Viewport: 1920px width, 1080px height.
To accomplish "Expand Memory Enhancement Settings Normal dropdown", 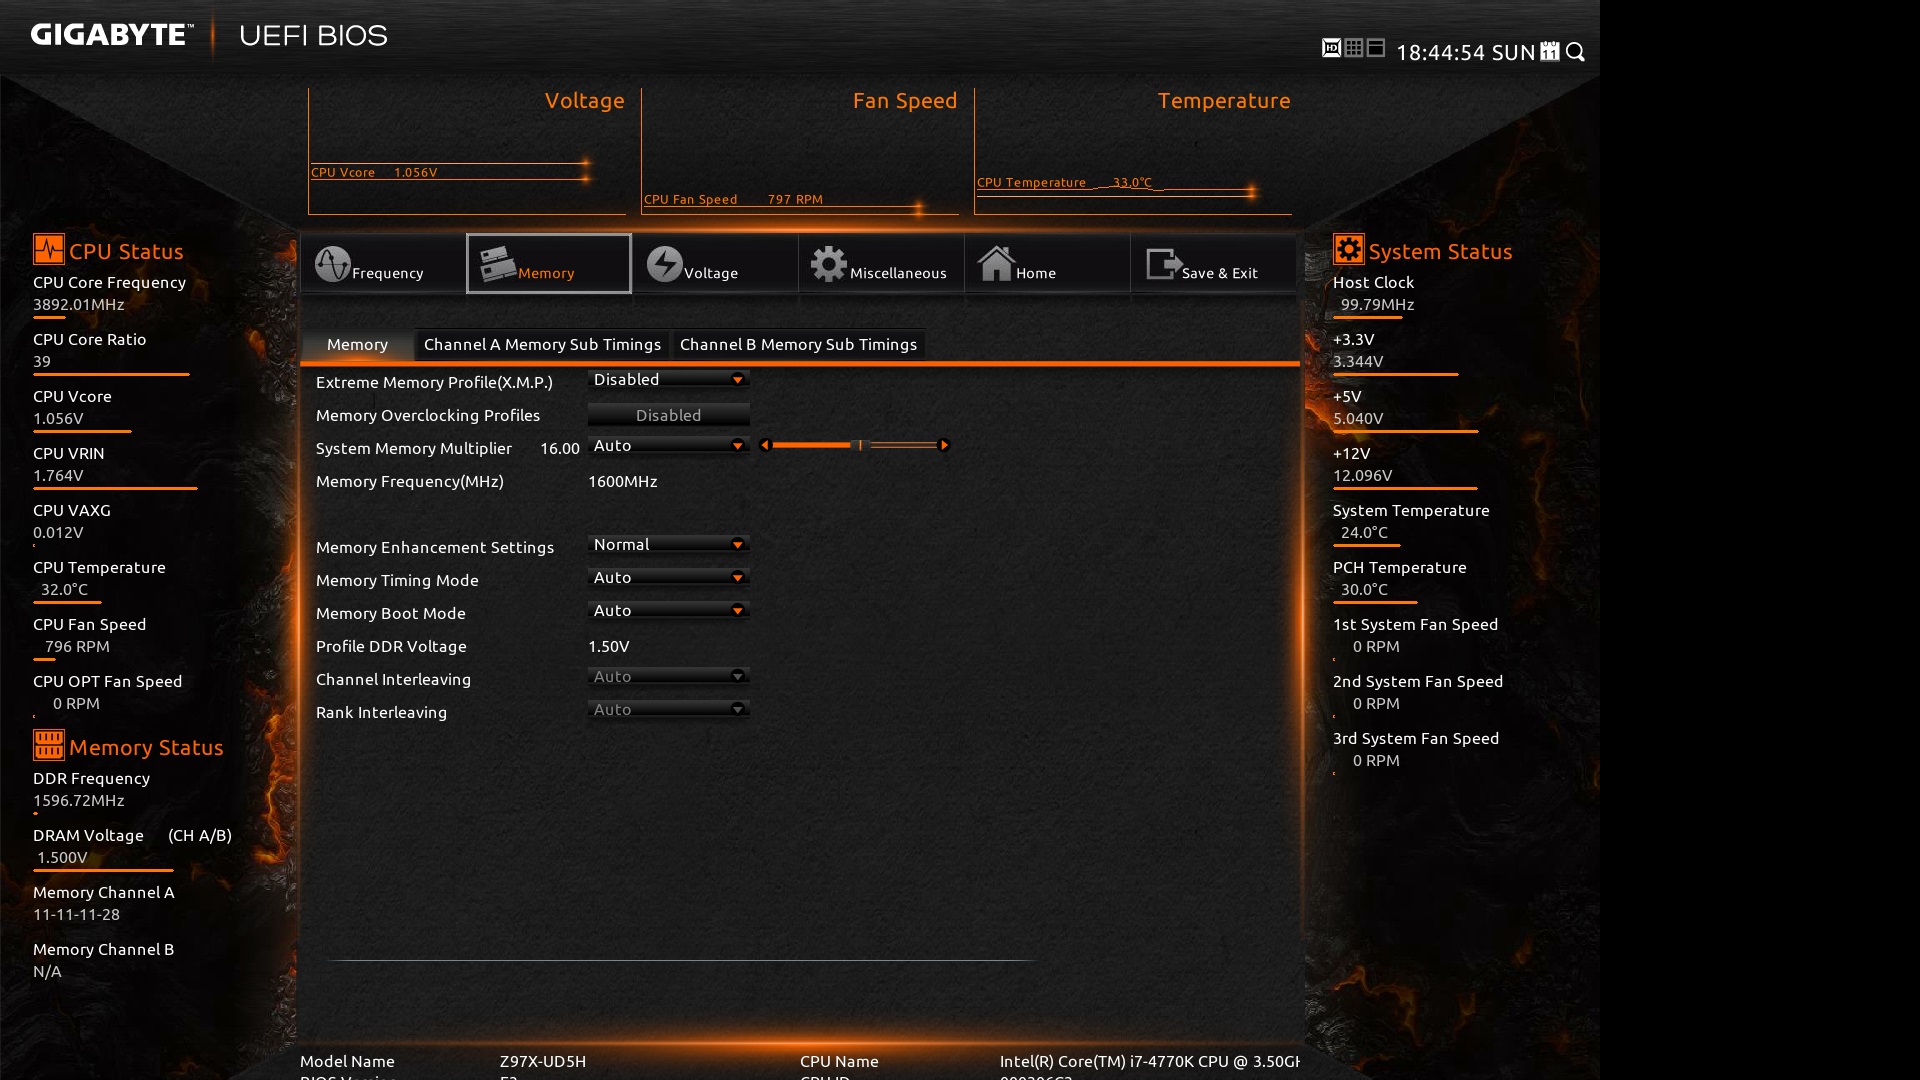I will (668, 545).
